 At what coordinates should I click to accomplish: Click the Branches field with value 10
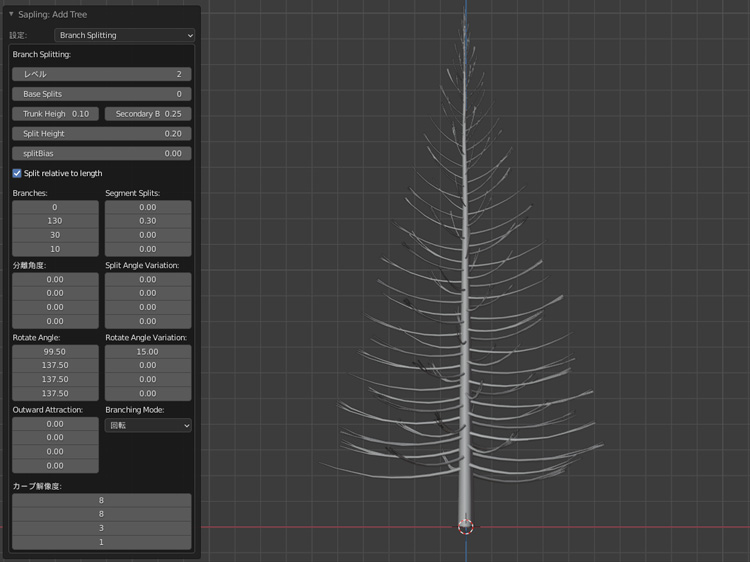click(55, 249)
